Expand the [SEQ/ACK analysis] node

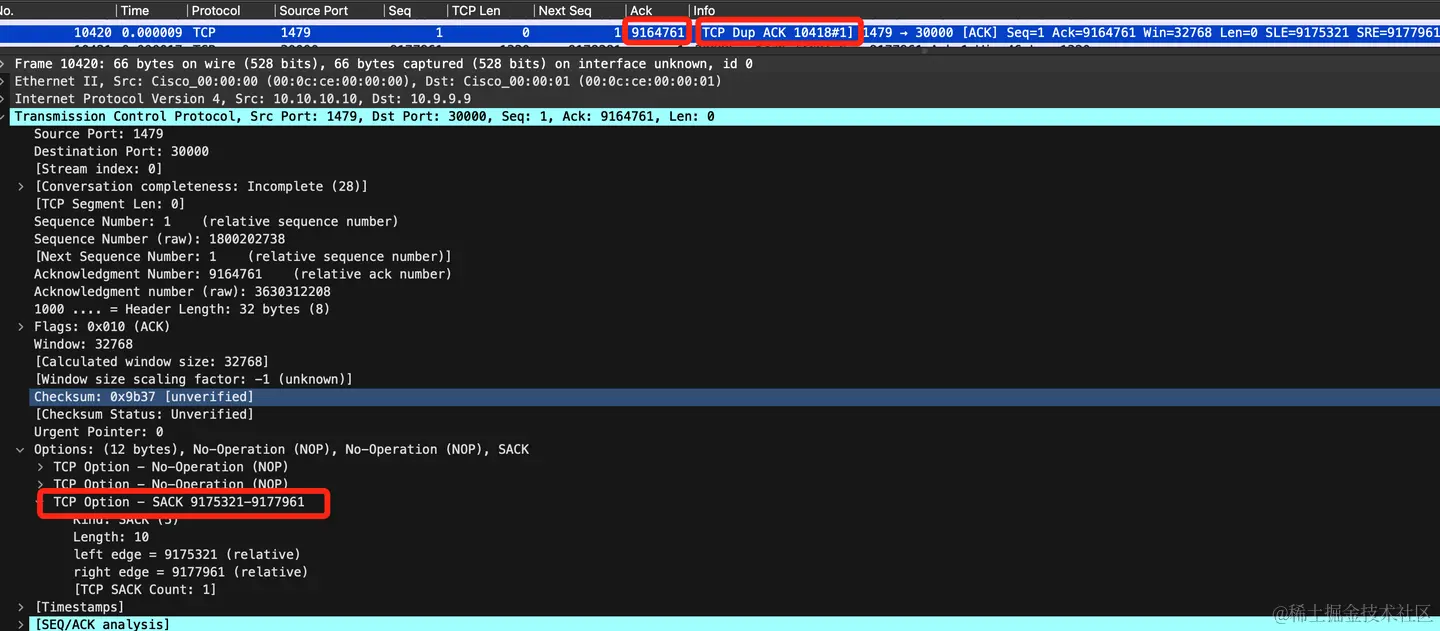(21, 624)
